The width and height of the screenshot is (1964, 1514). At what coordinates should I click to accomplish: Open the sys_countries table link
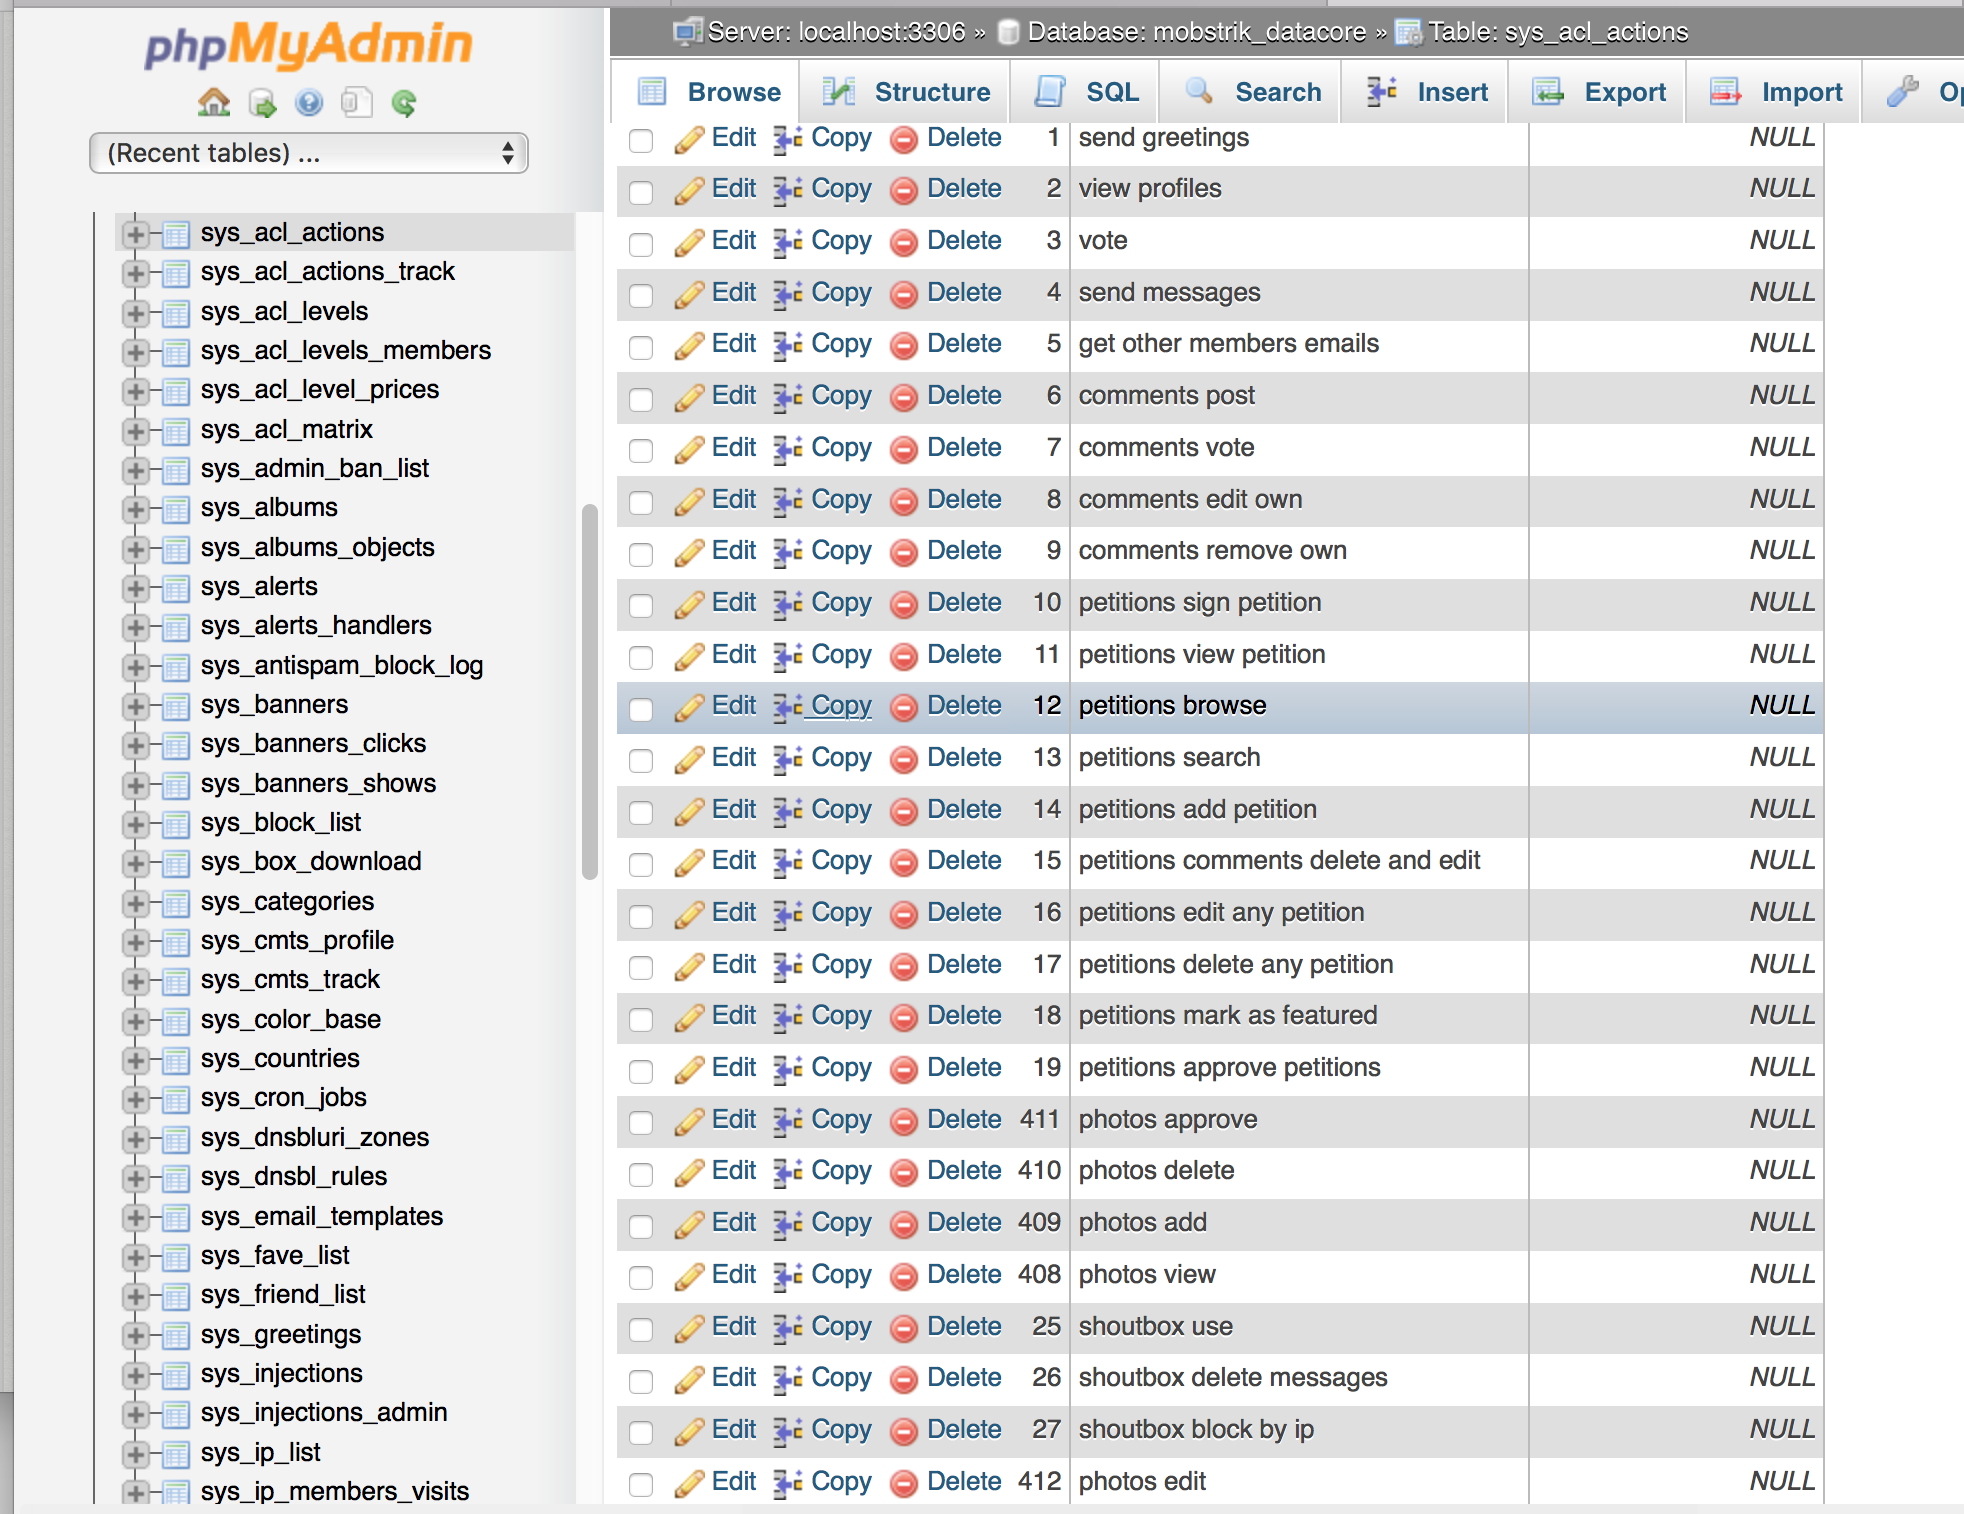(x=279, y=1058)
